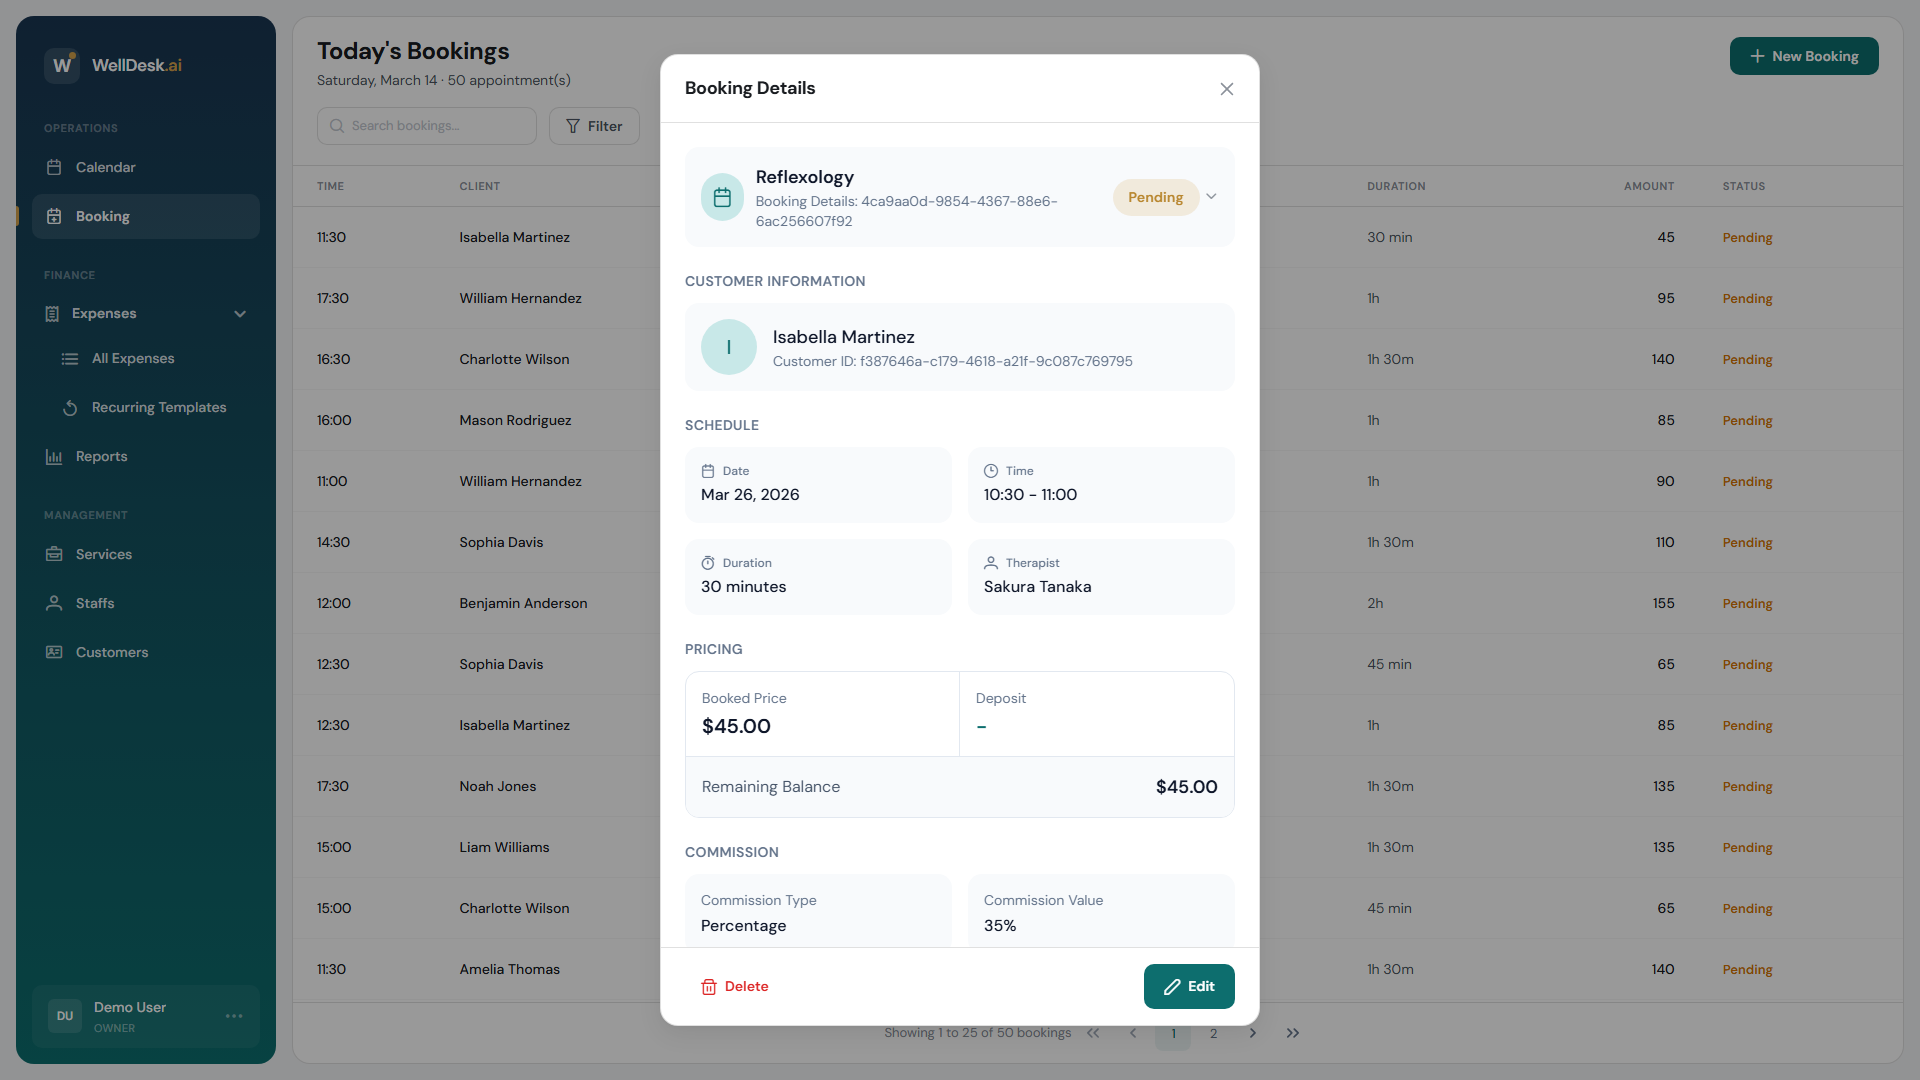Select page 2 of bookings

[x=1213, y=1033]
